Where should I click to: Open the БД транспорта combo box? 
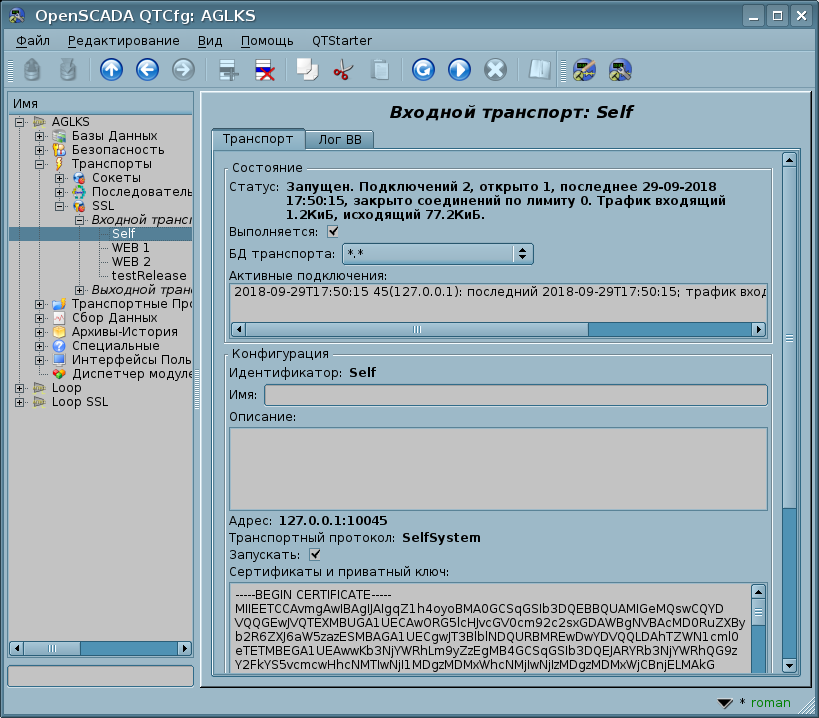point(438,254)
